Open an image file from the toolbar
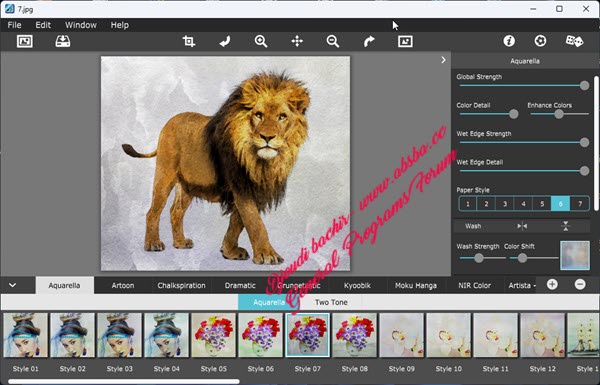Screen dimensions: 600x385 pos(25,41)
